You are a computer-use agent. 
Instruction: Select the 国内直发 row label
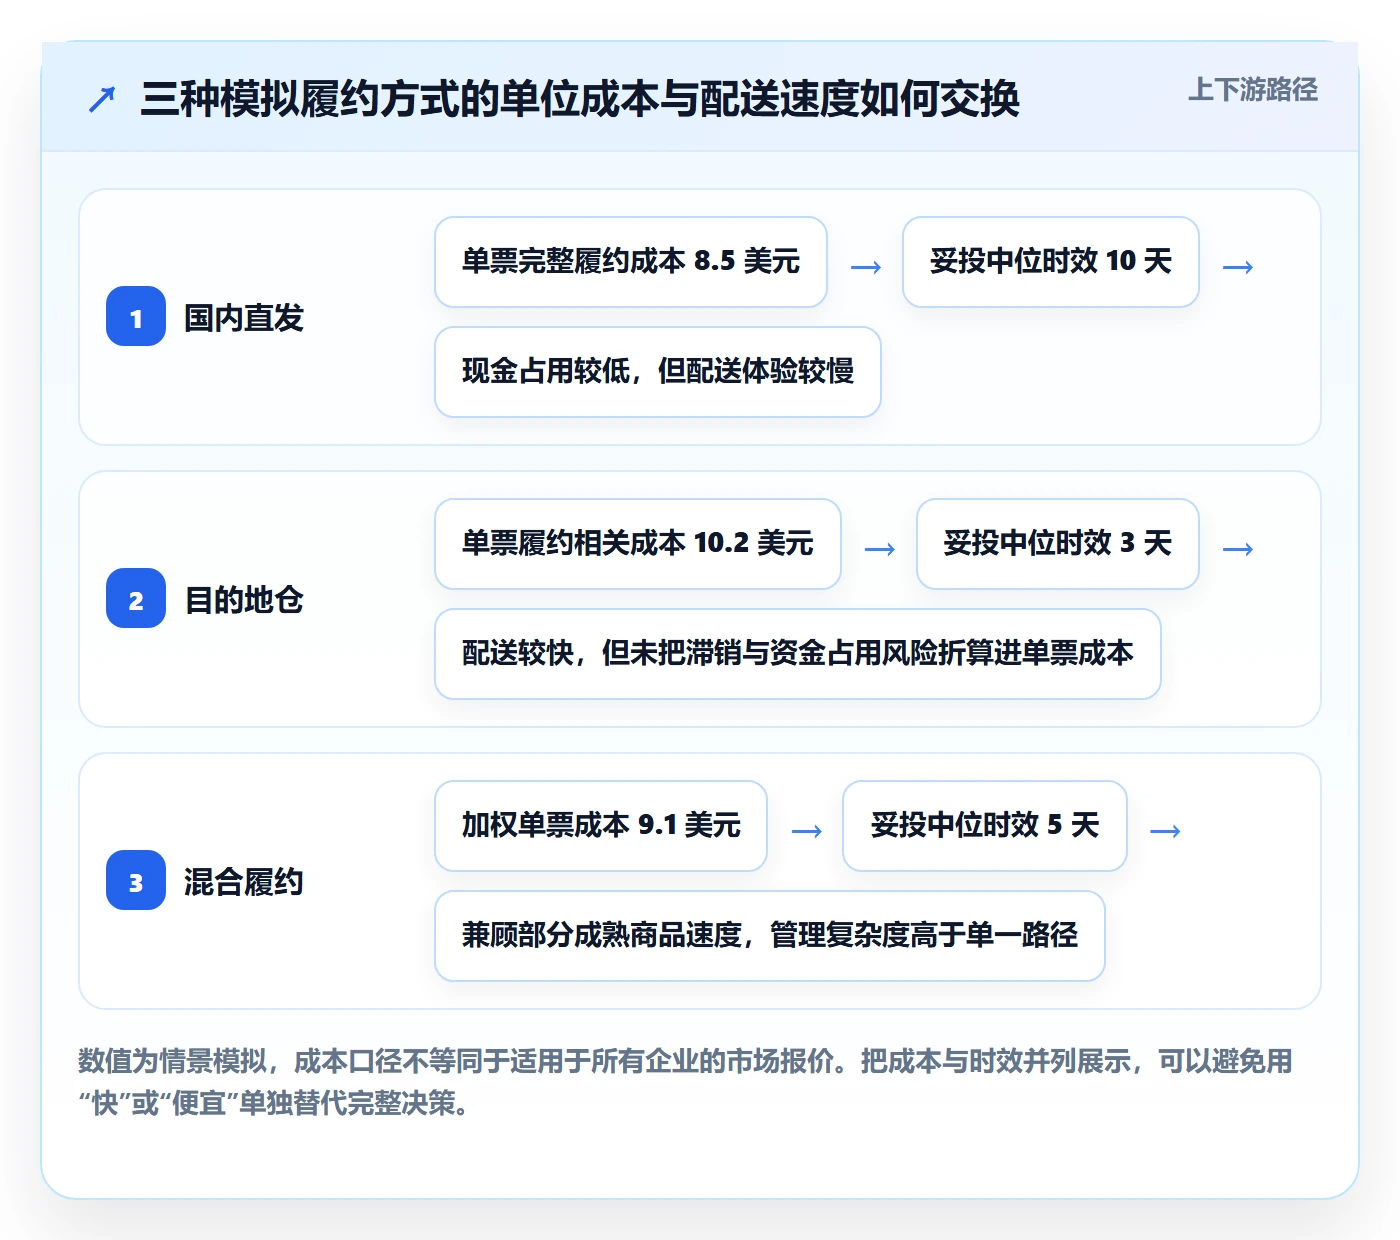[244, 318]
